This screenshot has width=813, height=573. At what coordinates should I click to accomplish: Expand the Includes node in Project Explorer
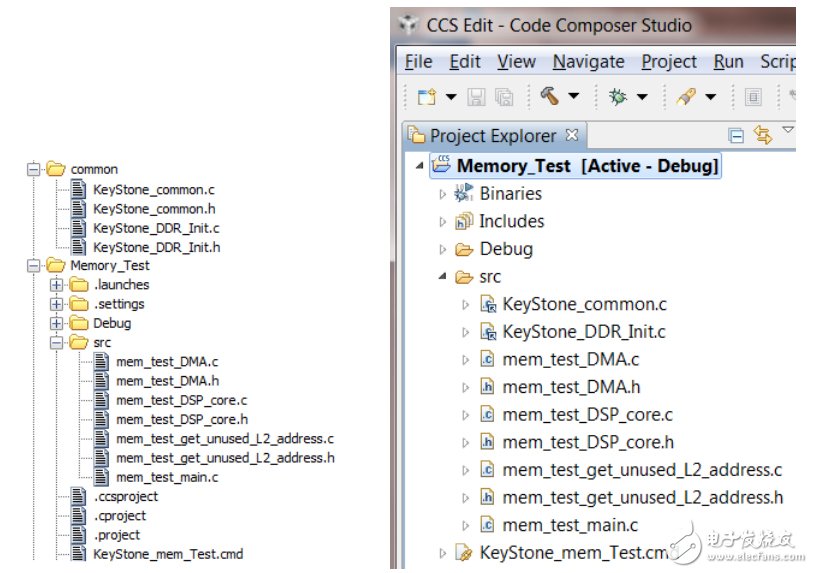[443, 222]
